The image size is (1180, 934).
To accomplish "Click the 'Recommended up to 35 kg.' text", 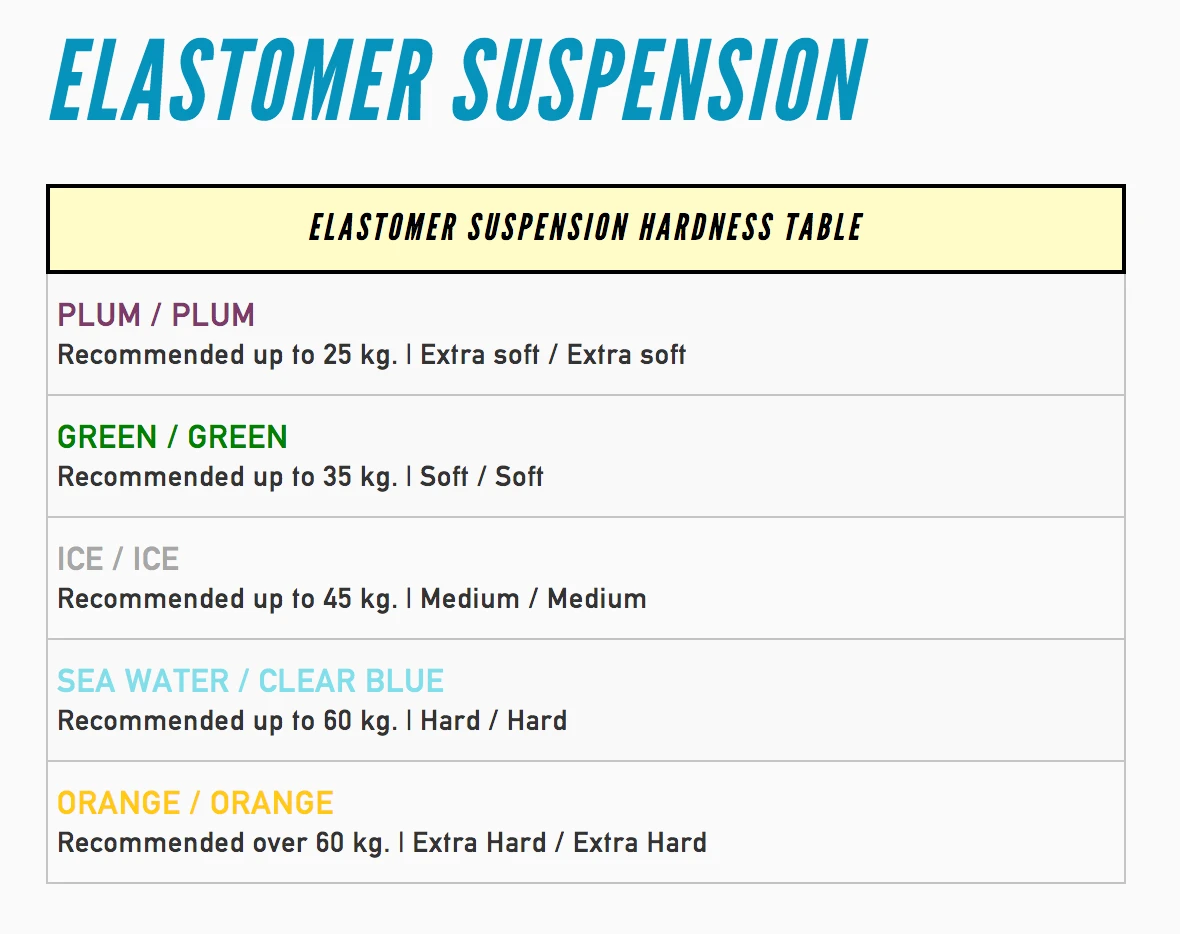I will point(227,477).
